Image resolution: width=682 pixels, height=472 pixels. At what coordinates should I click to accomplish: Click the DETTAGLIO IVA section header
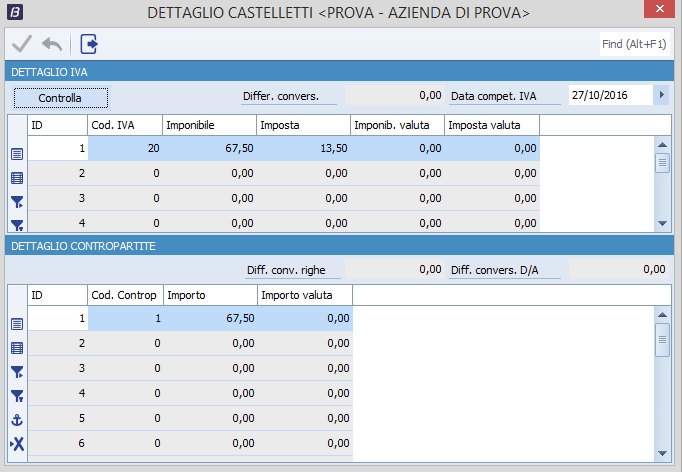point(339,72)
